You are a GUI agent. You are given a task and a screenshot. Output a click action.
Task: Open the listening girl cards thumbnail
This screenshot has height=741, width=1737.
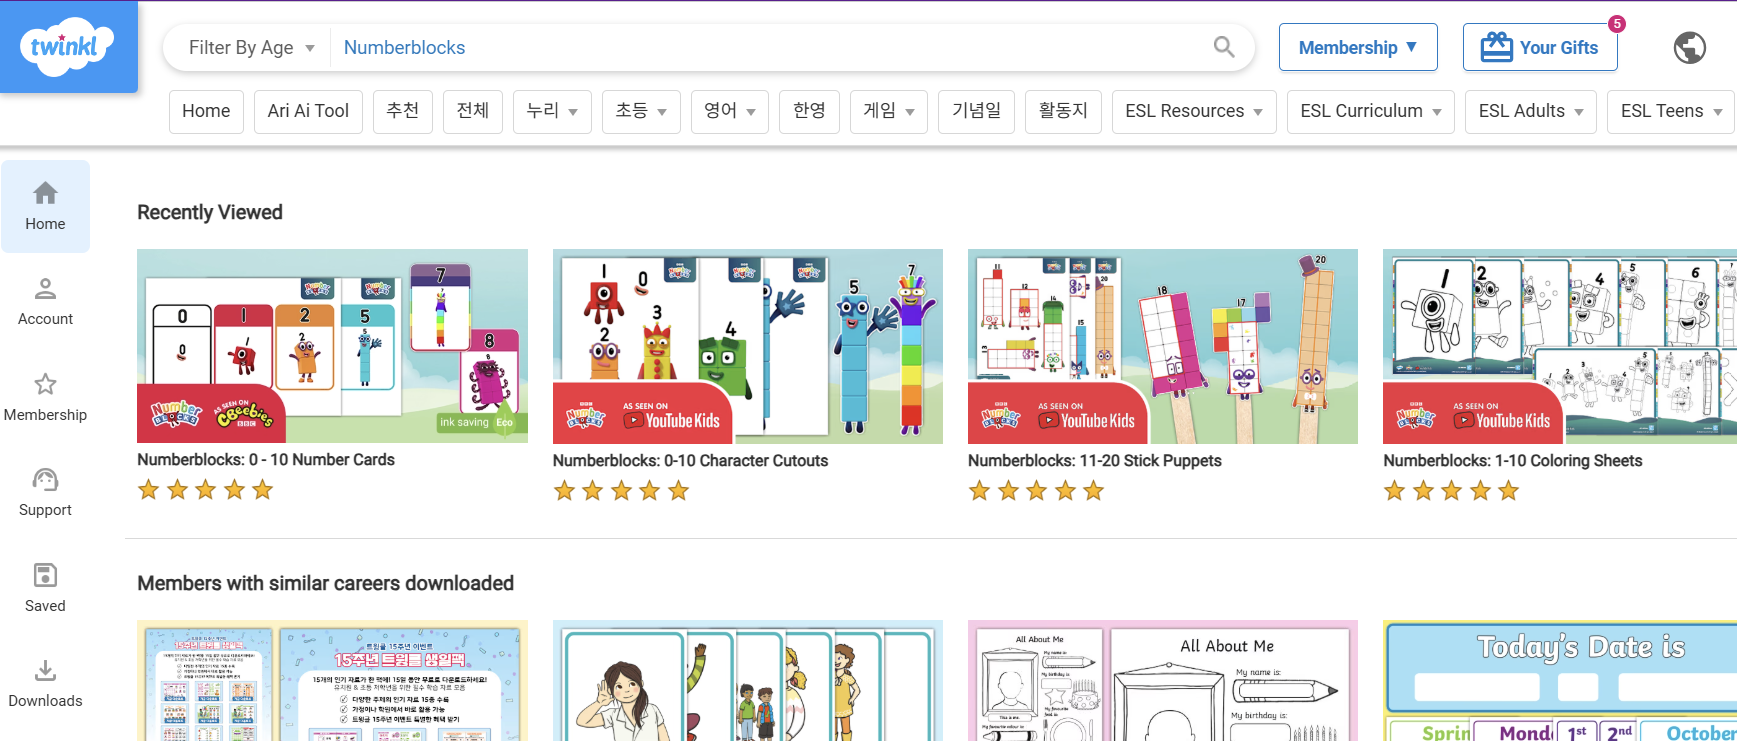click(748, 681)
